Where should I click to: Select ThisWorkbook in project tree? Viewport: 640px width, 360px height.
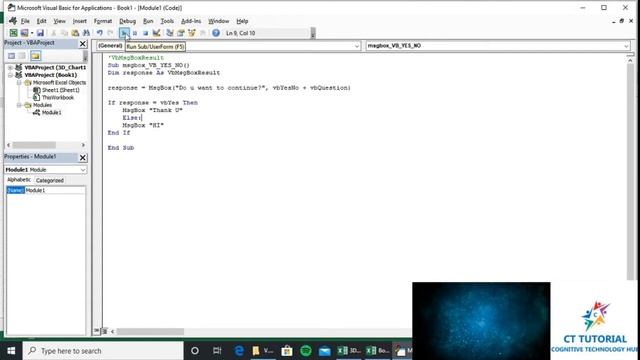coord(58,98)
